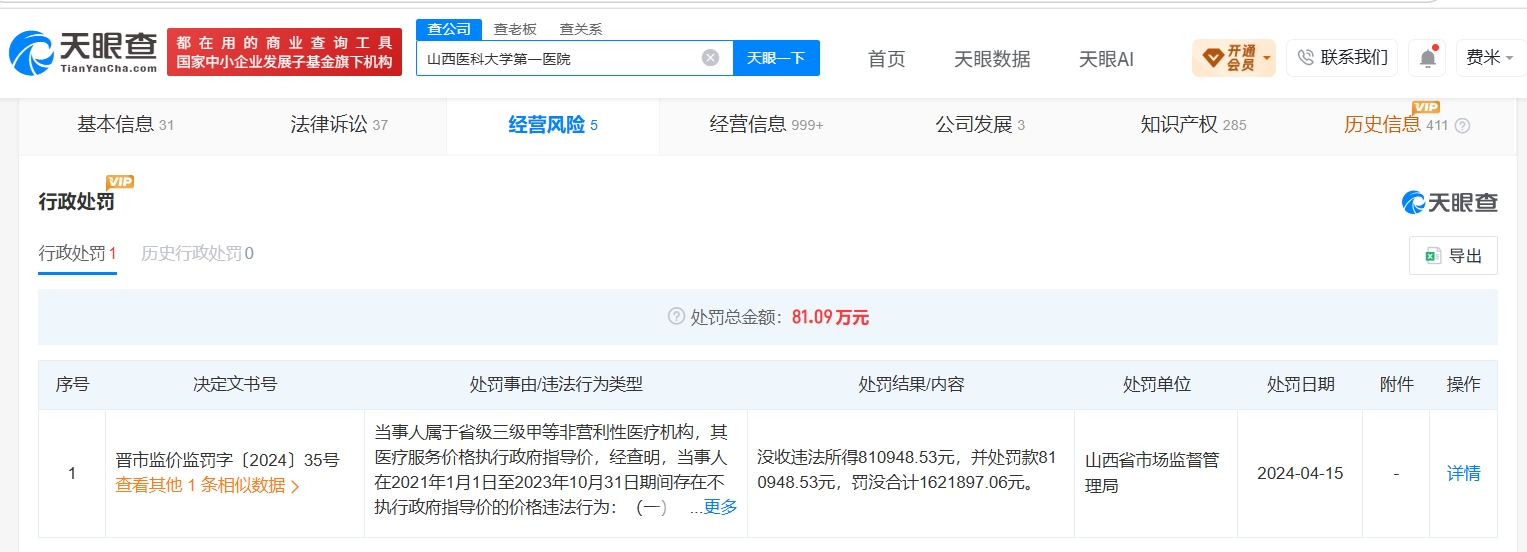Image resolution: width=1527 pixels, height=552 pixels.
Task: Open the 历史信息 VIP tab
Action: coord(1396,125)
